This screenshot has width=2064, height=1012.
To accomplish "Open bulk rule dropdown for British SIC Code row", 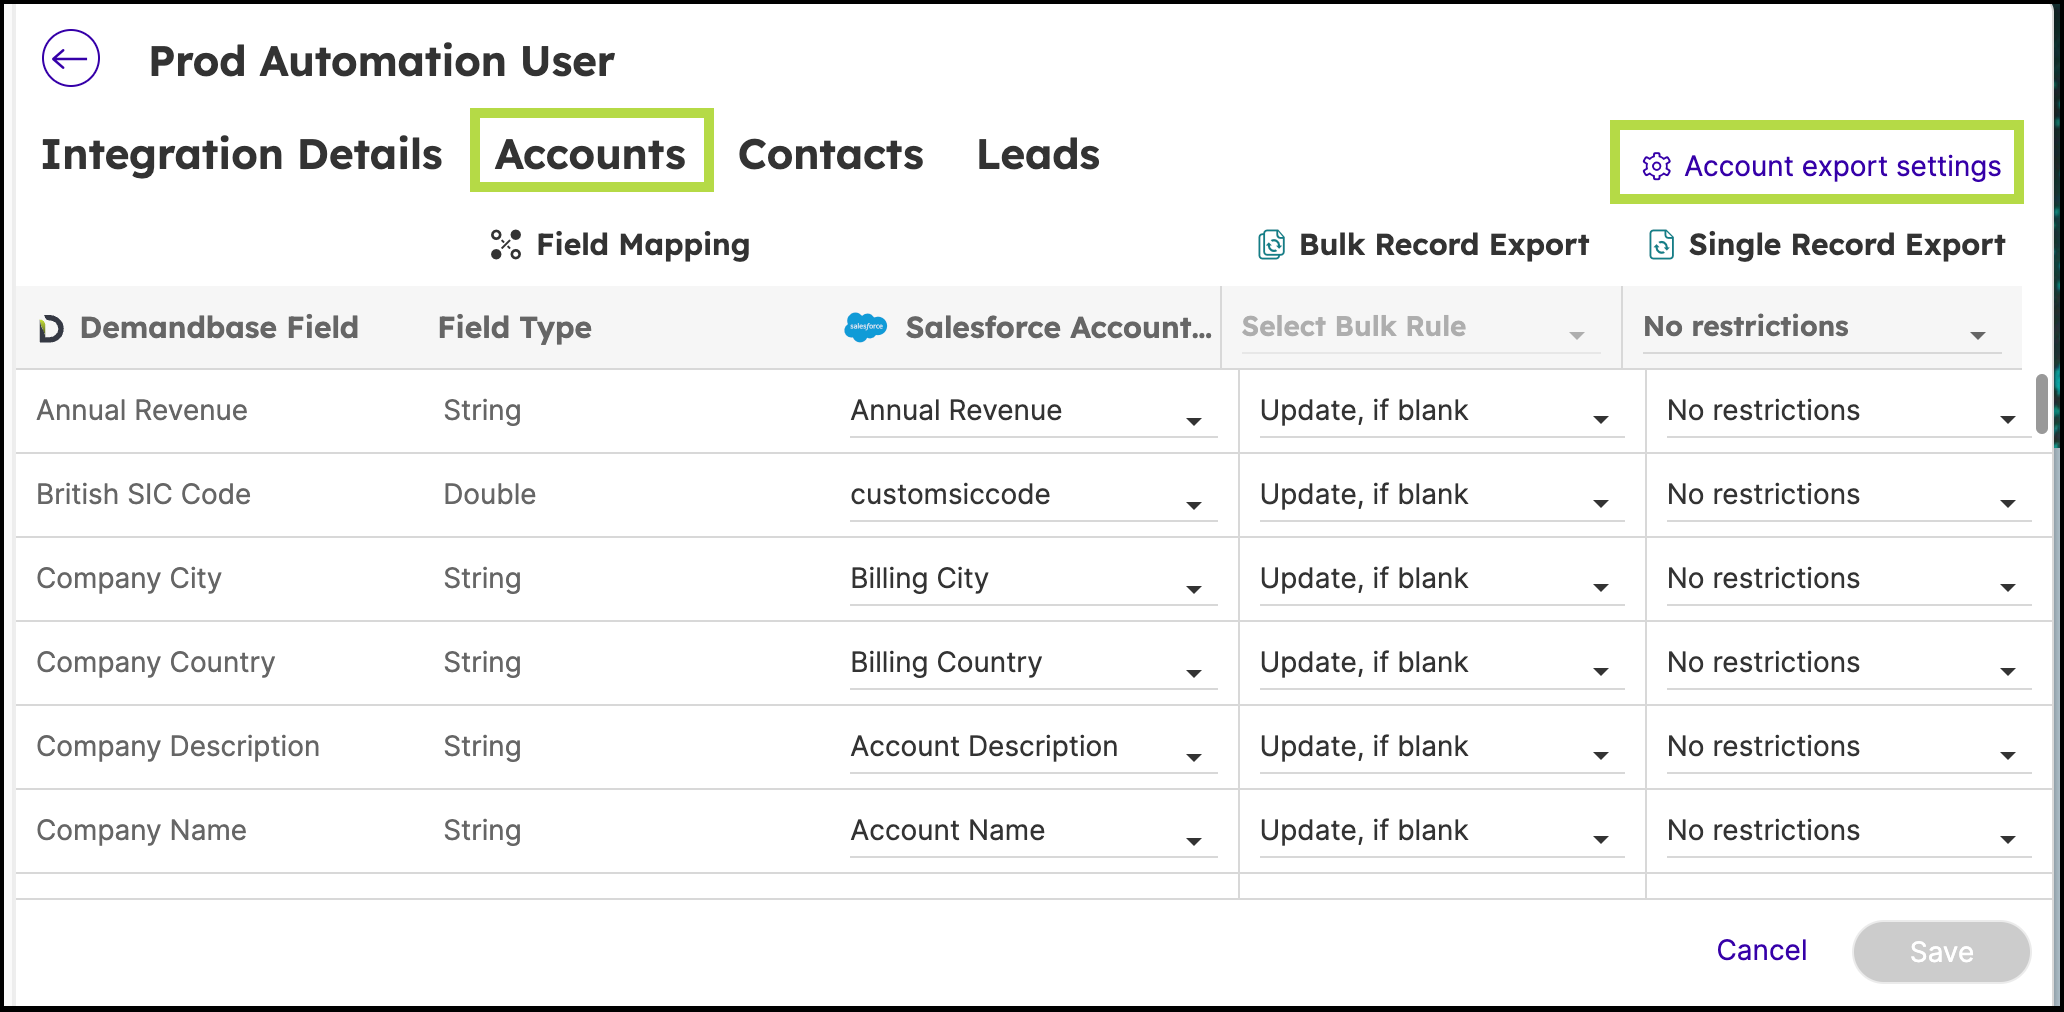I will pyautogui.click(x=1441, y=496).
